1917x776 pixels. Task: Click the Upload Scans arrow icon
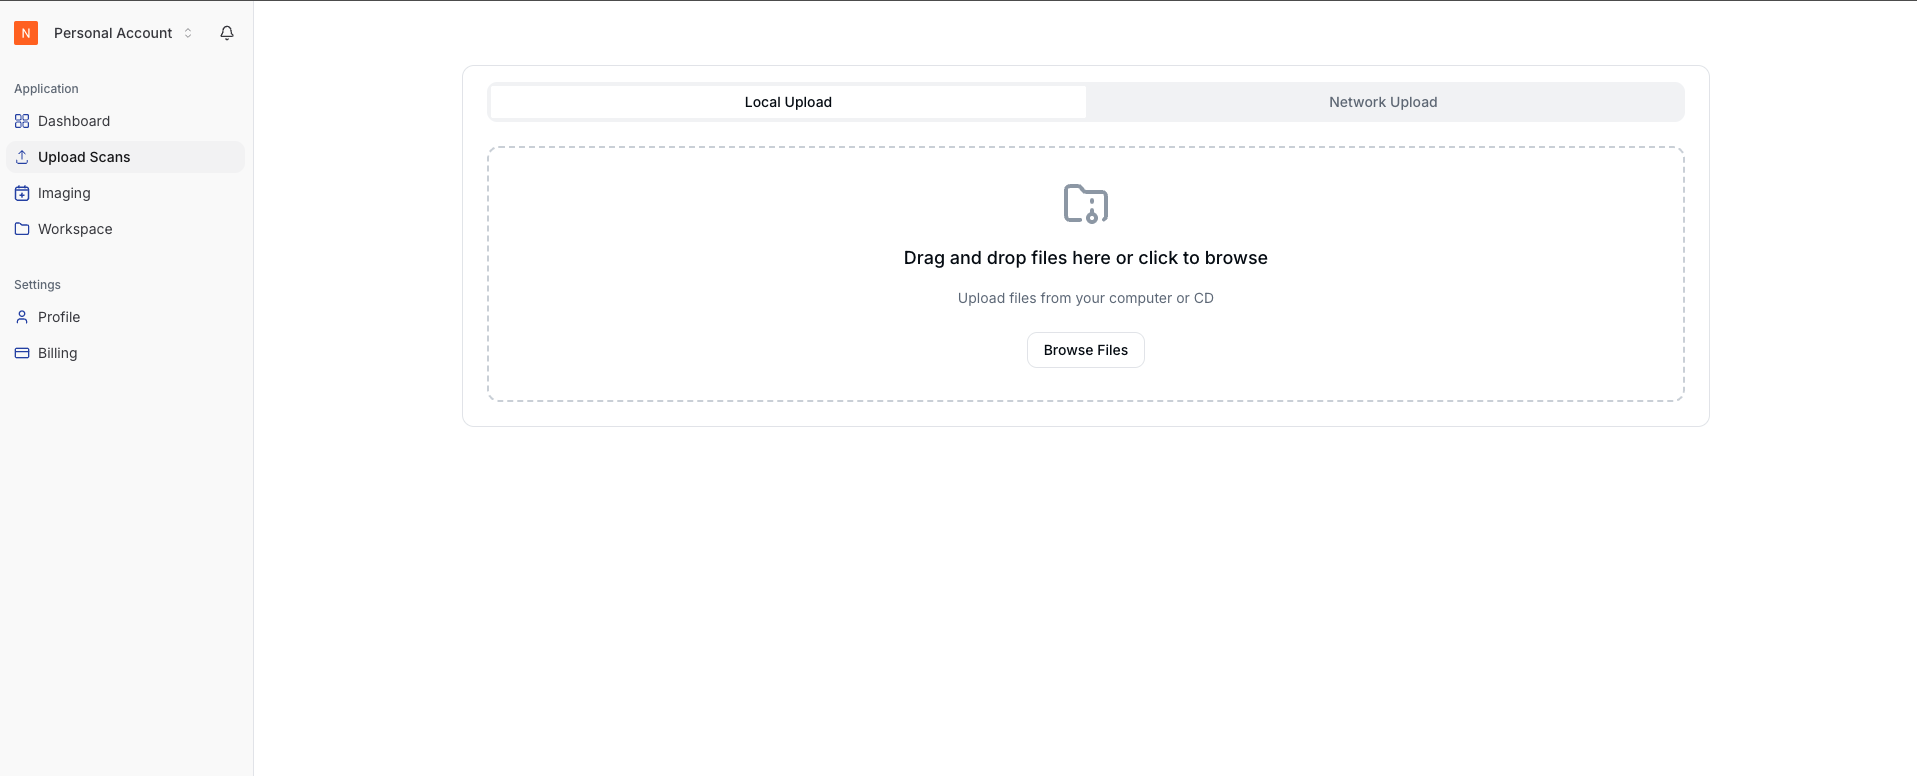pos(22,157)
